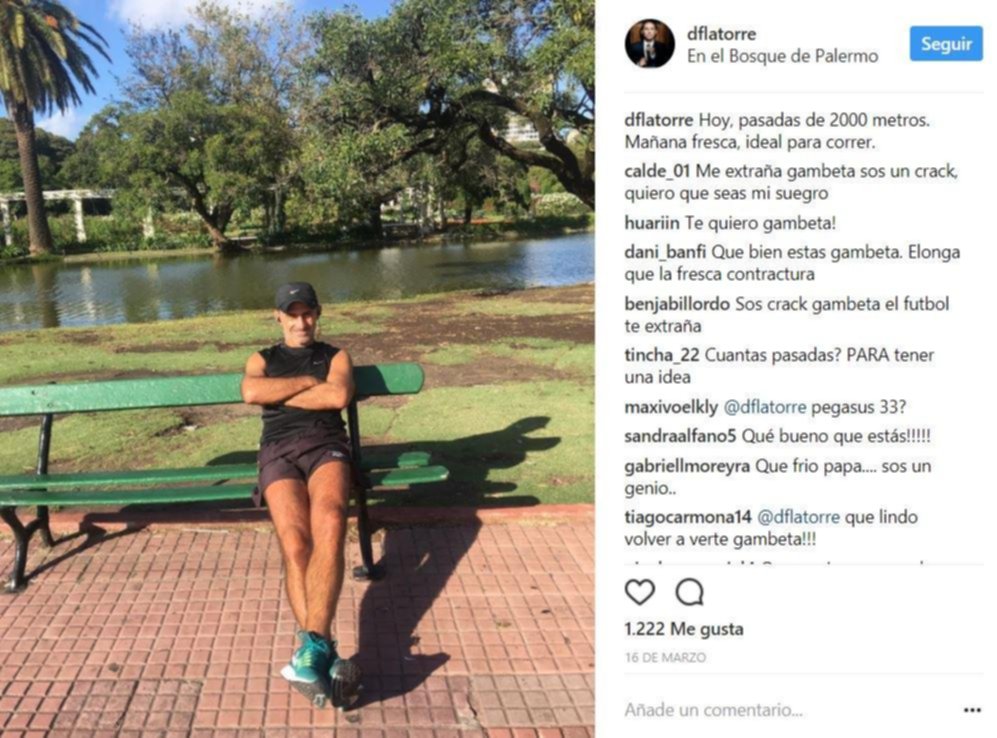Visit benjabillordo user profile

click(677, 304)
